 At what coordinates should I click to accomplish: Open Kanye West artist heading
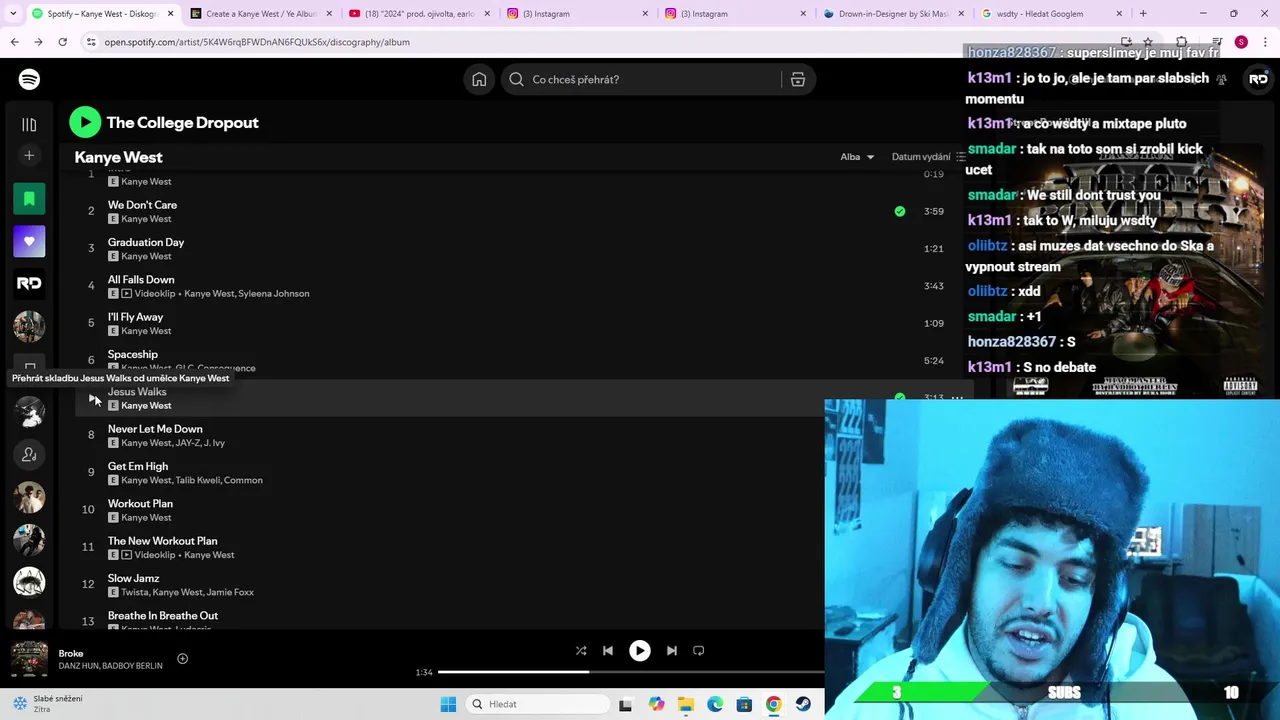point(118,157)
